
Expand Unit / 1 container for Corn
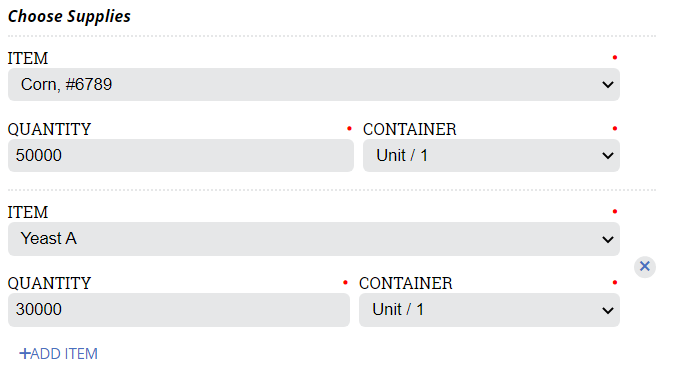tap(491, 155)
